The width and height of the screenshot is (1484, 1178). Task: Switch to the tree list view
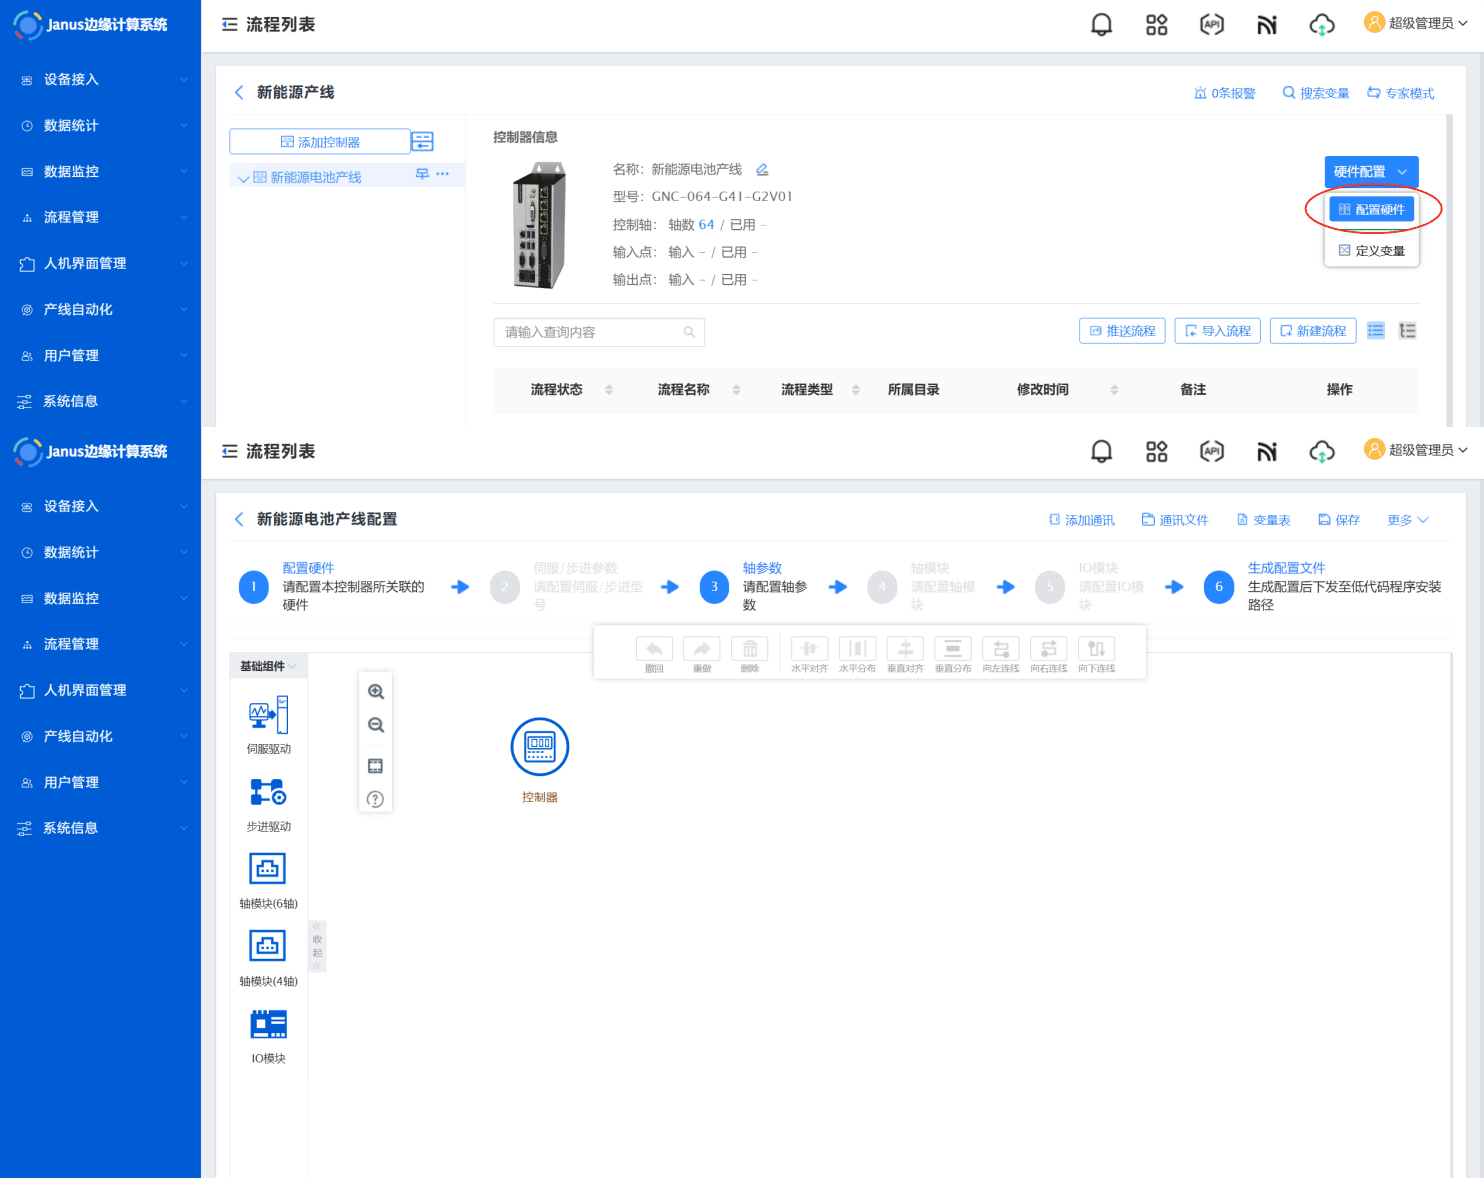pyautogui.click(x=1407, y=331)
